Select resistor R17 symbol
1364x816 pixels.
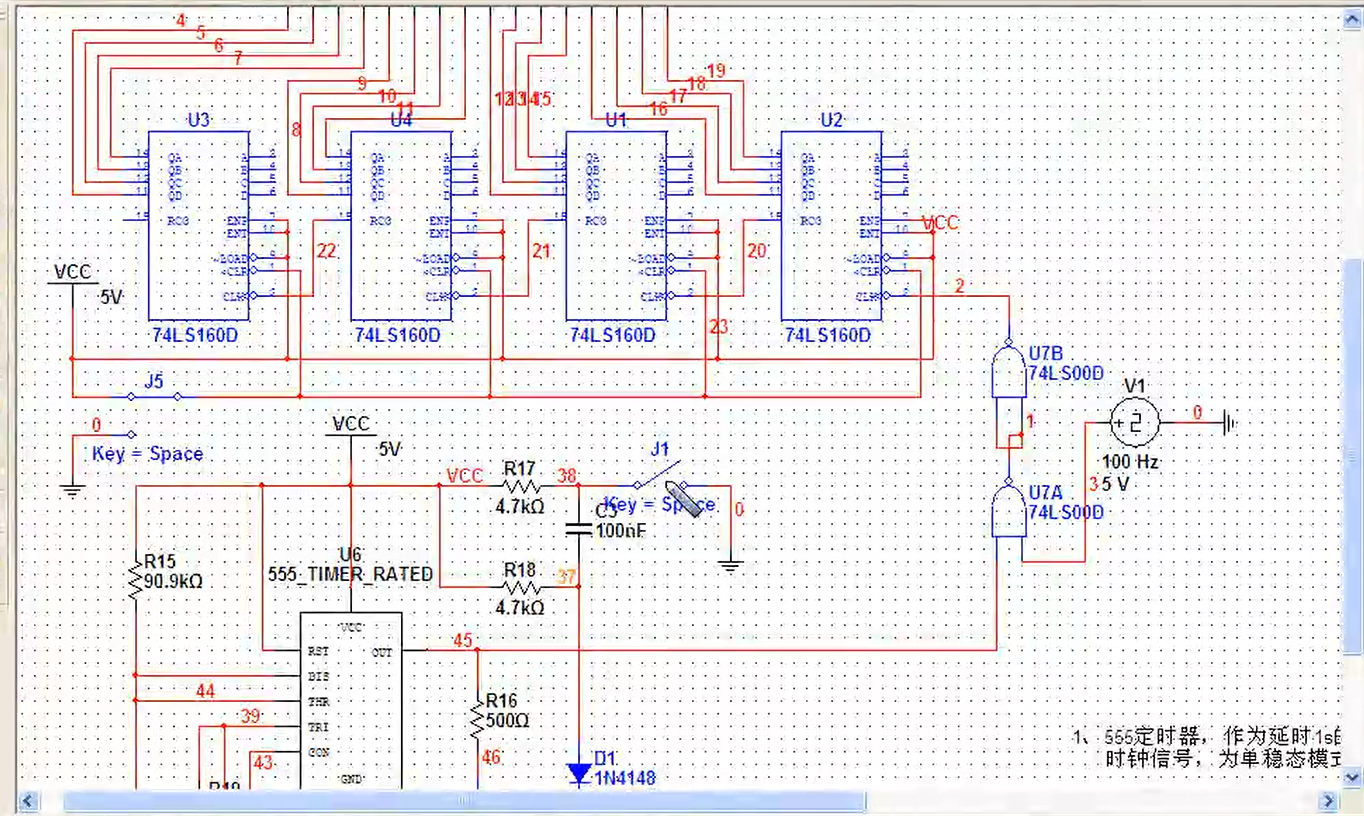520,486
